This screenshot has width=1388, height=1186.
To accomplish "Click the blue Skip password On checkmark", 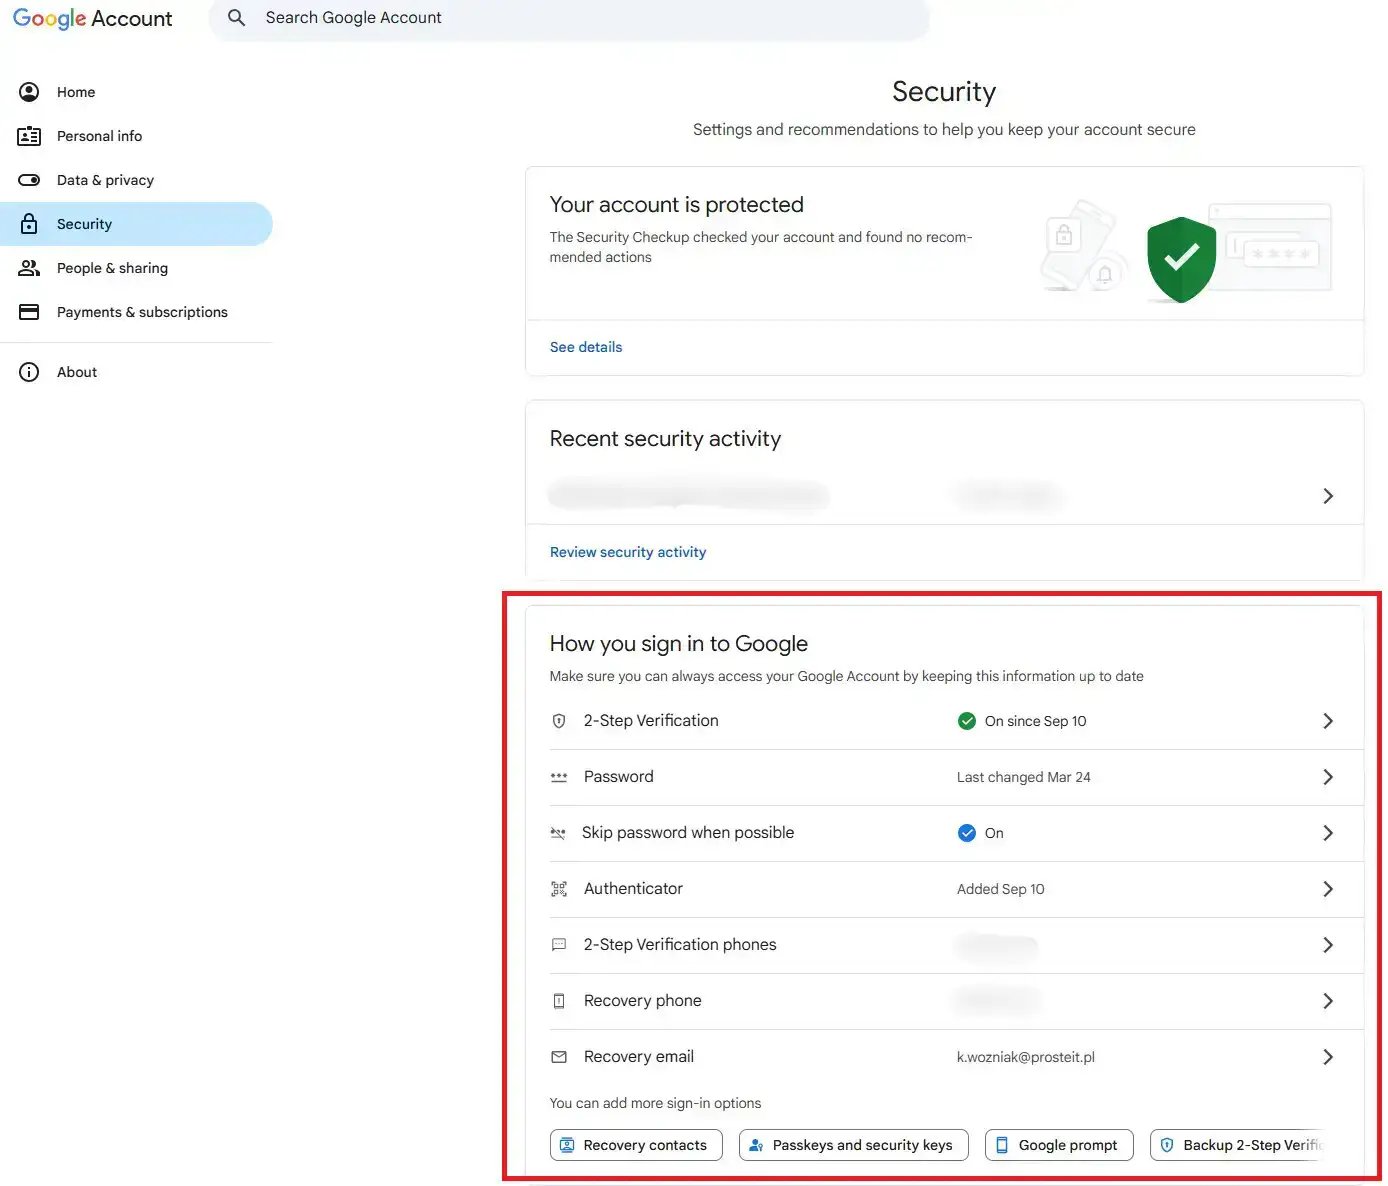I will tap(966, 833).
